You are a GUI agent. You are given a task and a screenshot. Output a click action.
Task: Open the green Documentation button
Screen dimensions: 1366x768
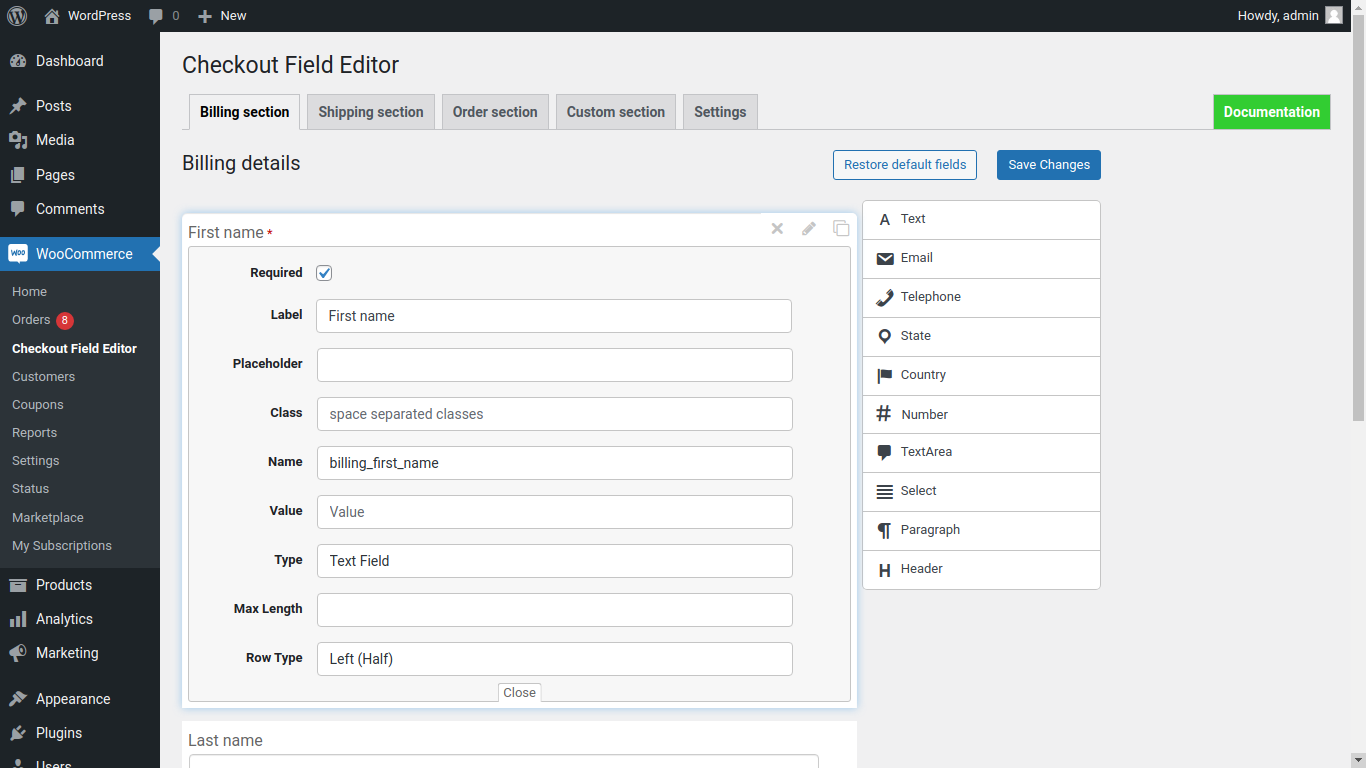(1272, 112)
